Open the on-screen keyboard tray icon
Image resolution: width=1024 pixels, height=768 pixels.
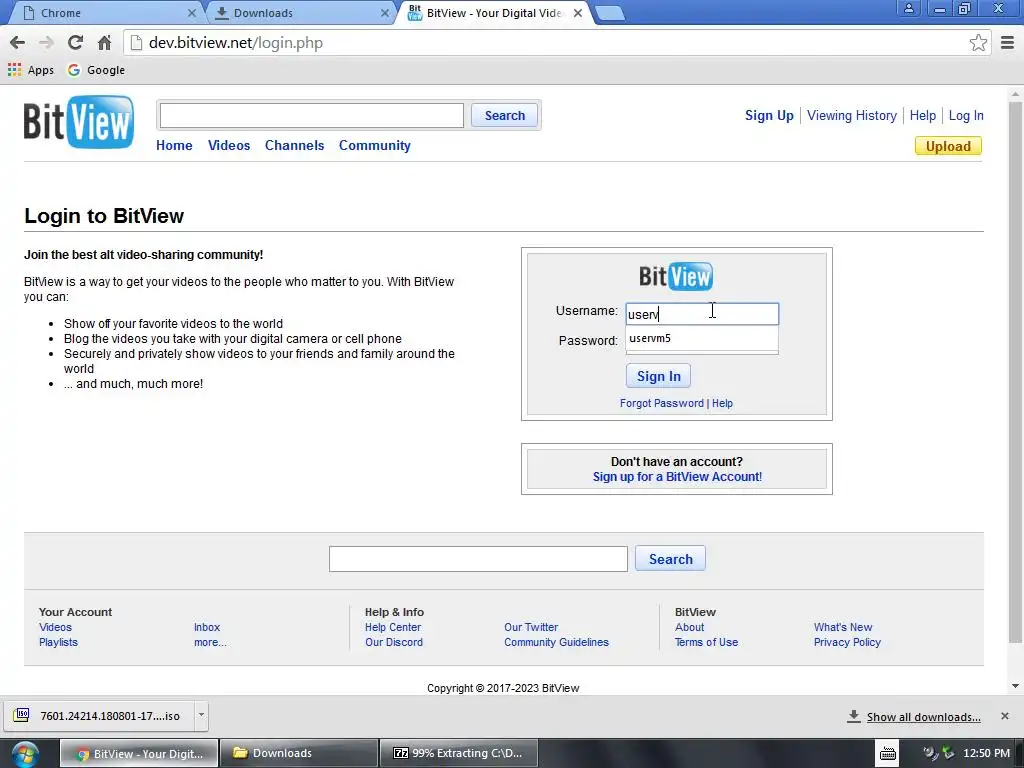(x=888, y=753)
